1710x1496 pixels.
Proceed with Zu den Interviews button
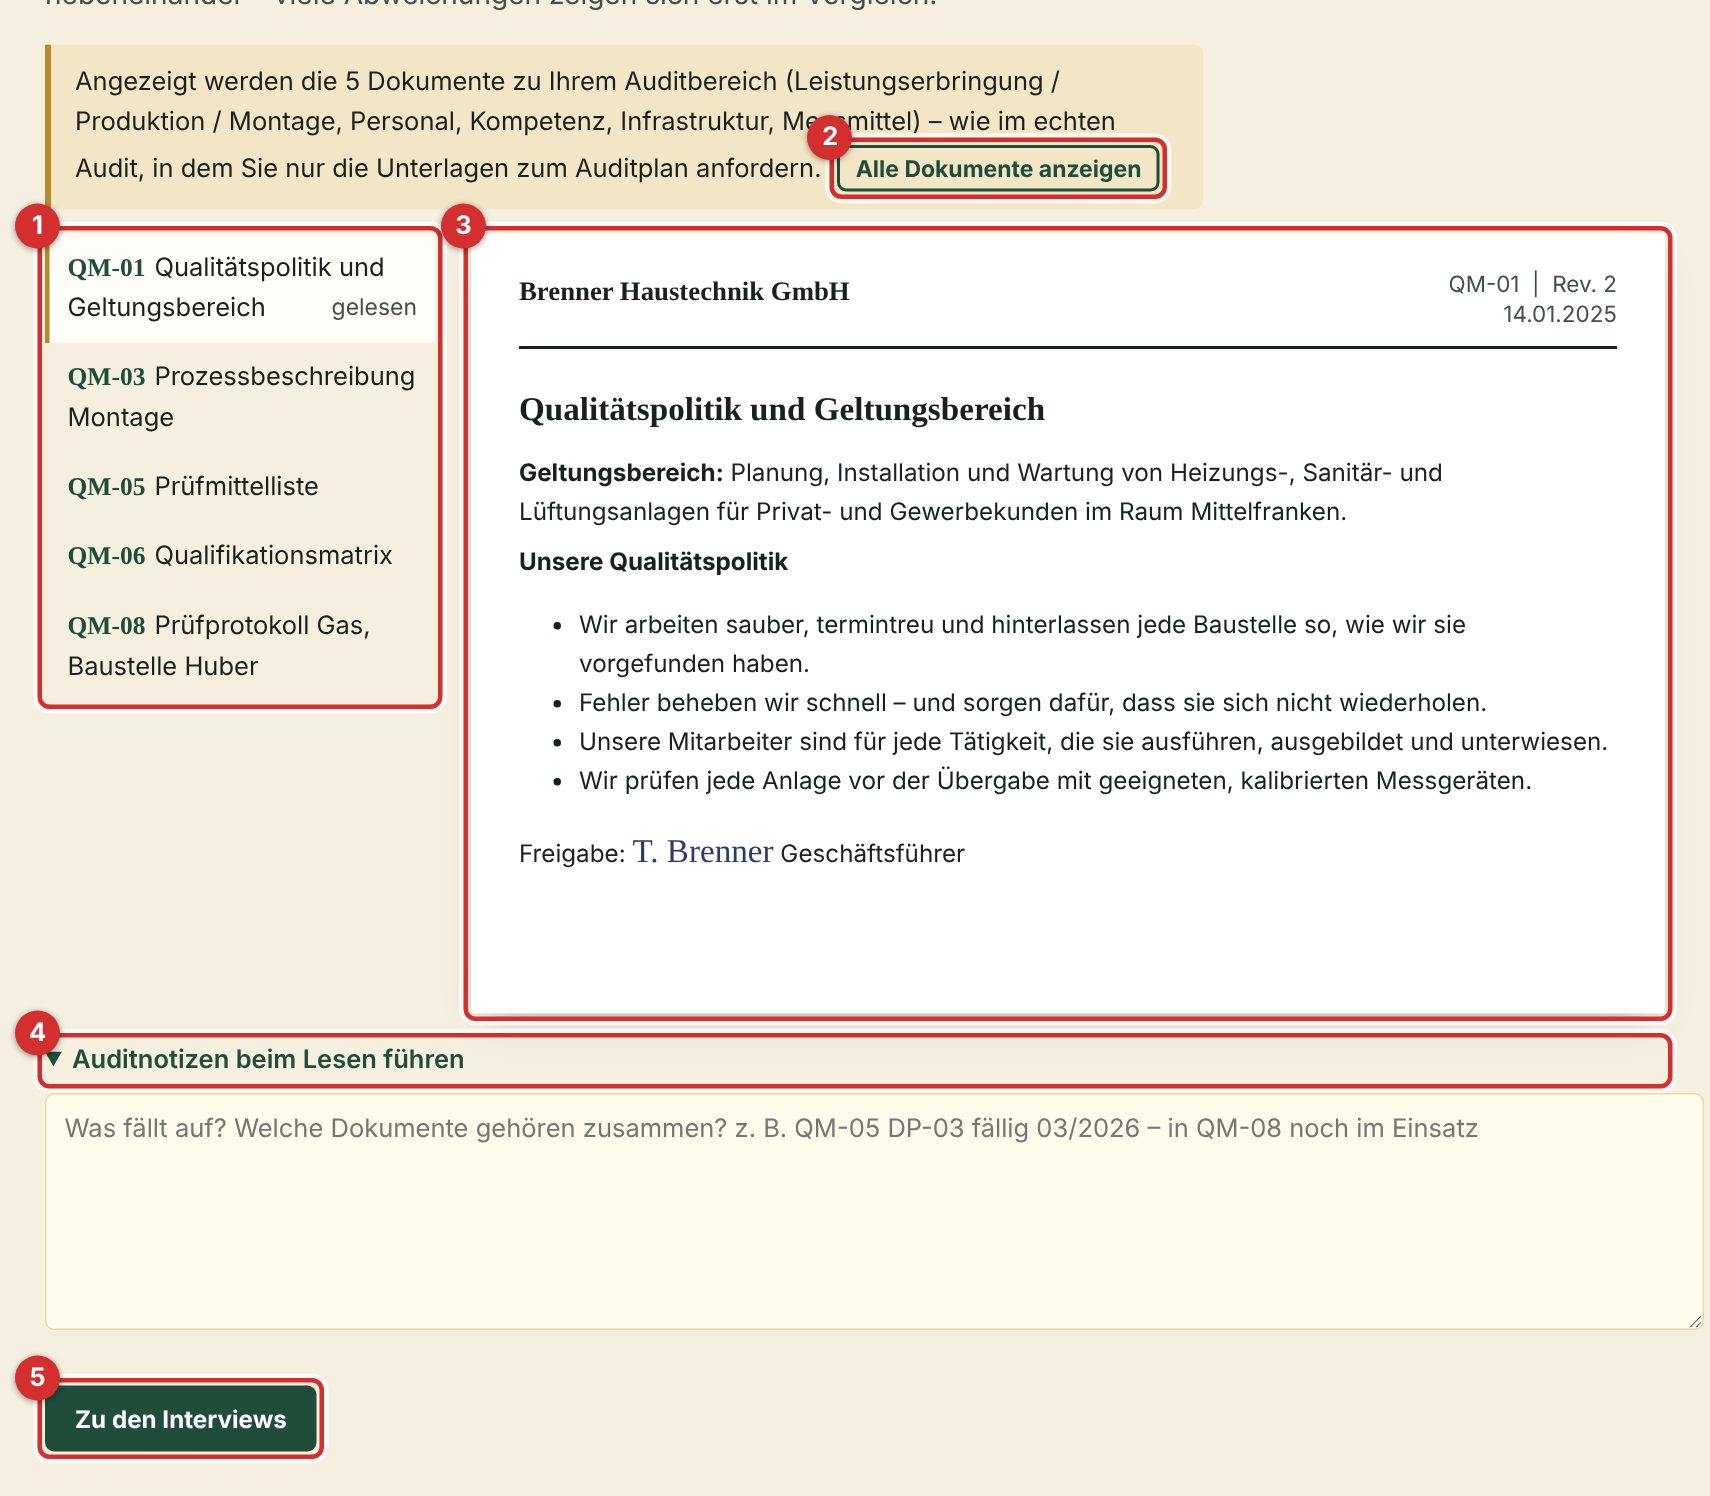click(181, 1419)
